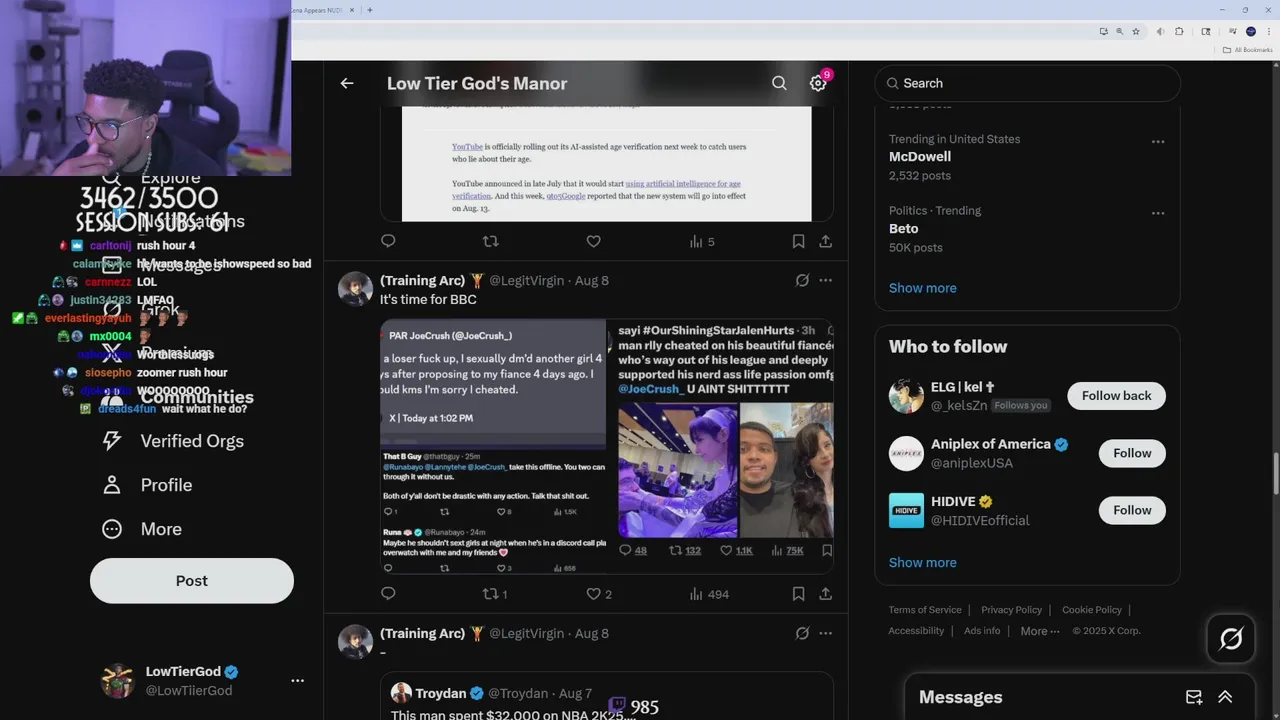Open the Chrome three-dot menu
Viewport: 1280px width, 720px height.
[x=1267, y=31]
